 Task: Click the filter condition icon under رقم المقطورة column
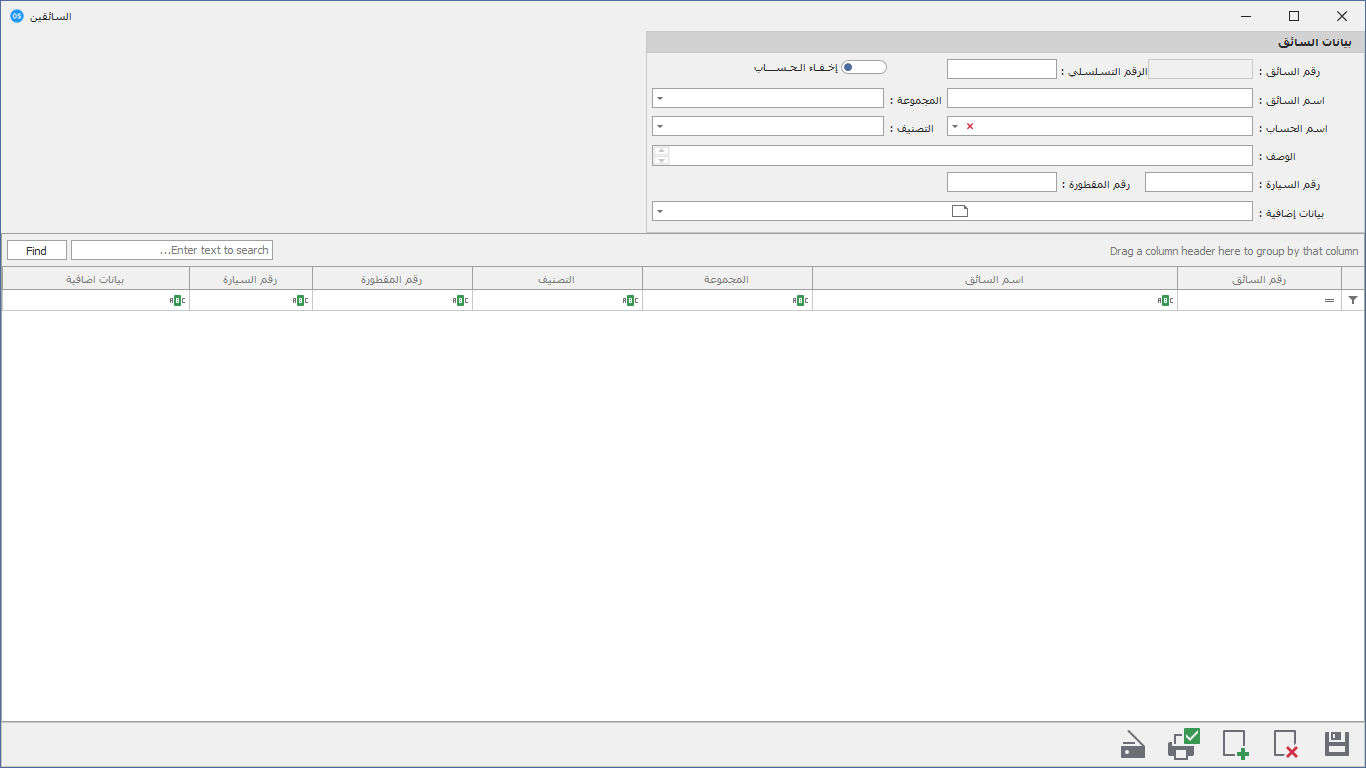coord(460,300)
